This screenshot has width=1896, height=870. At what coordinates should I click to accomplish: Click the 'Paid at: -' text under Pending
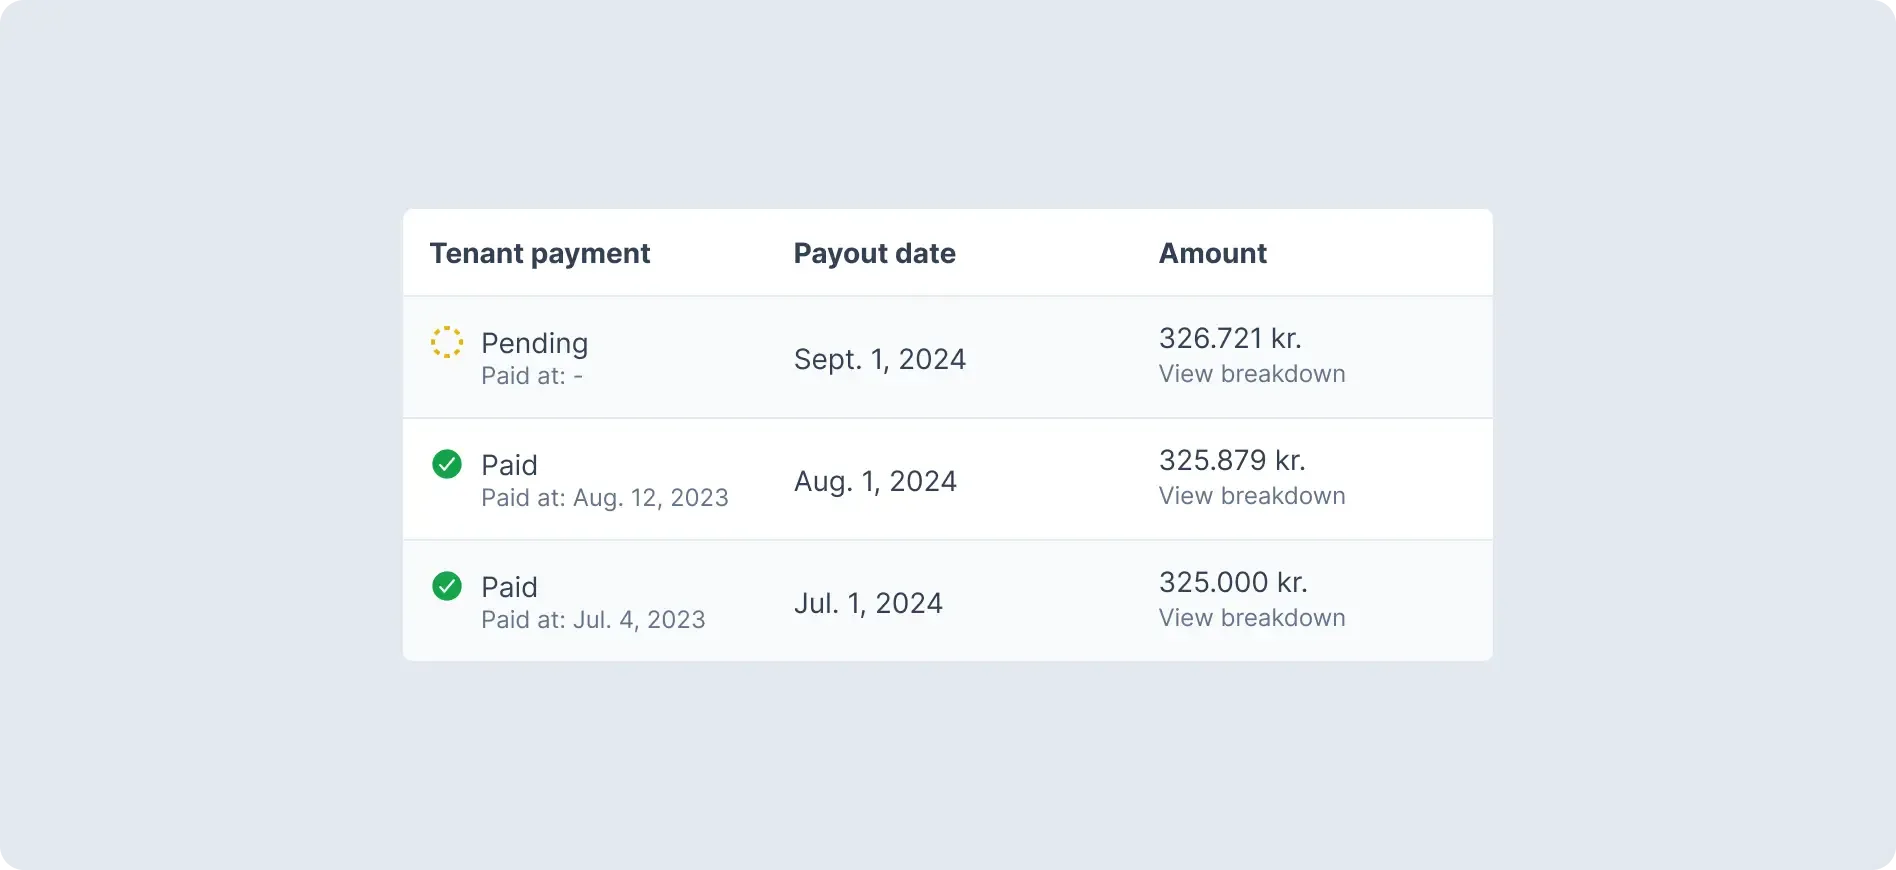pos(531,376)
